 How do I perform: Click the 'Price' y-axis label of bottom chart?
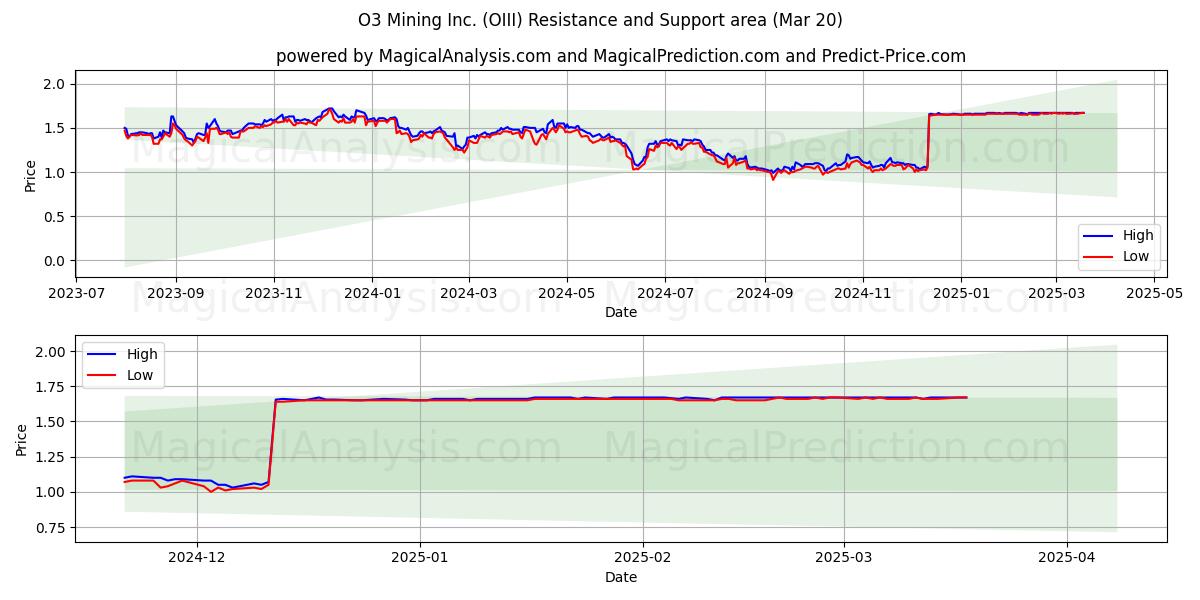[23, 440]
